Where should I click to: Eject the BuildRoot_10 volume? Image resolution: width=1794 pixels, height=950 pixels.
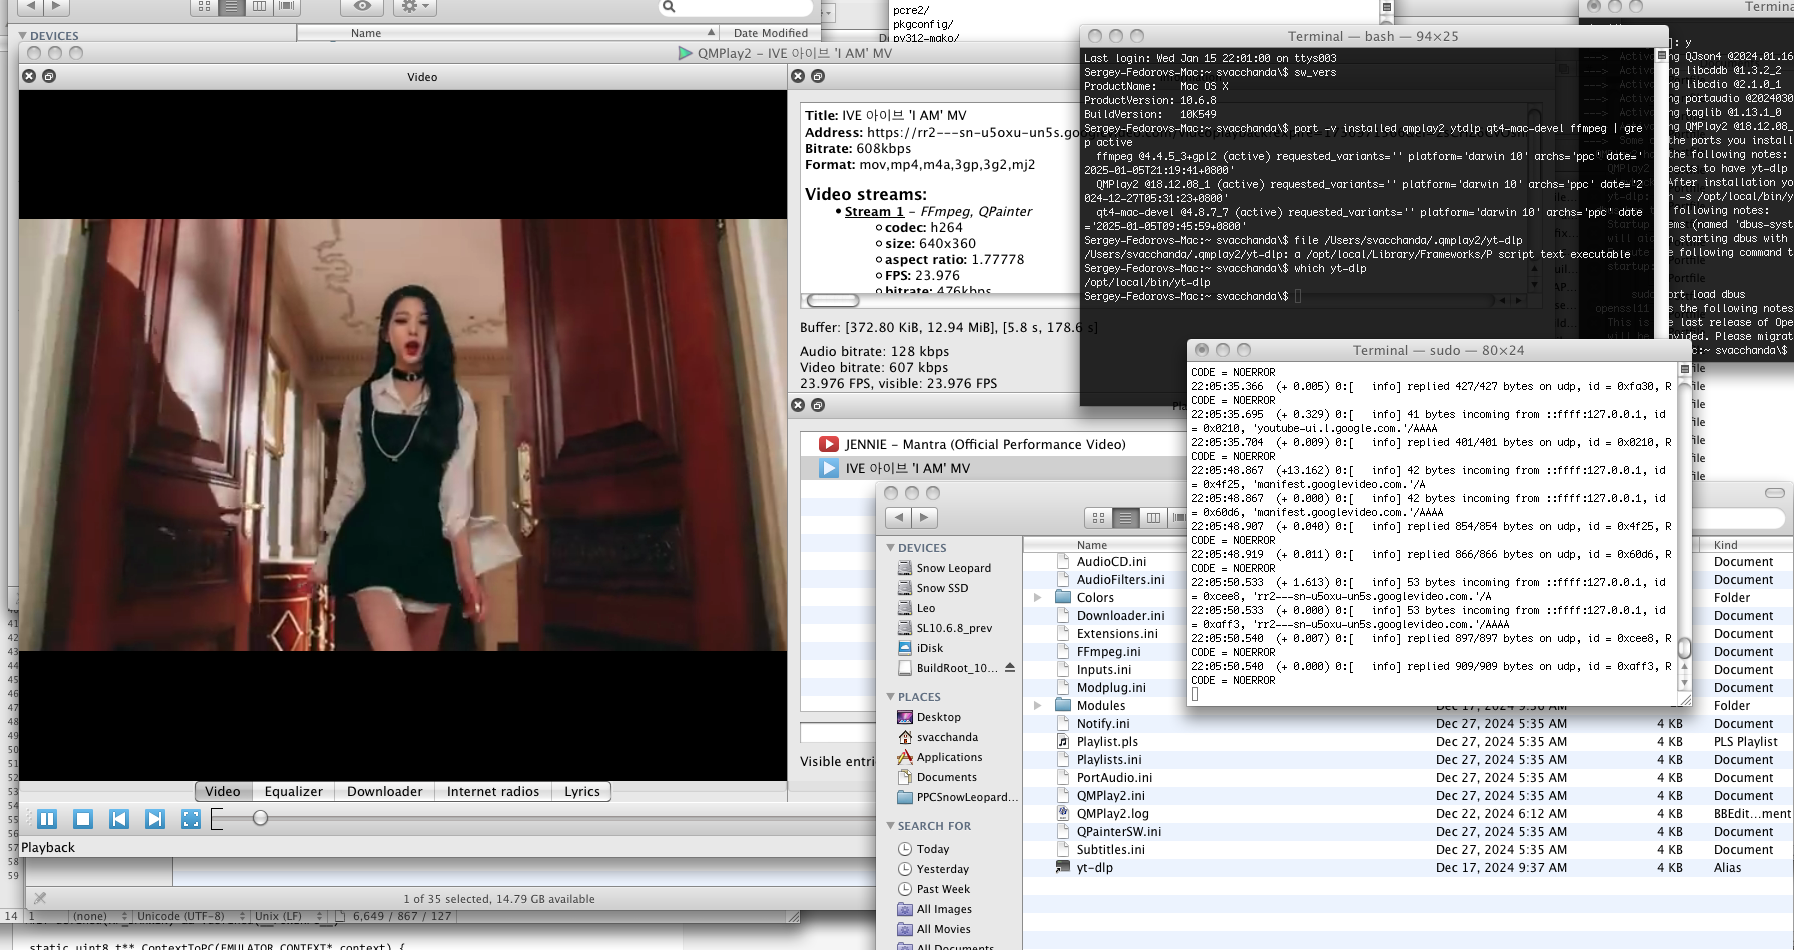(x=1010, y=668)
